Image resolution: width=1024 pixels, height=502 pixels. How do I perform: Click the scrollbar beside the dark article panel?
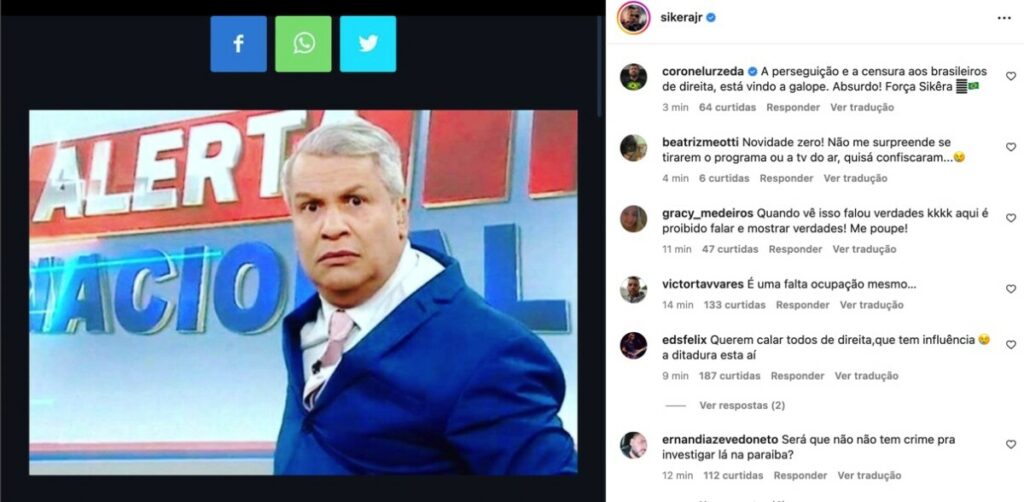[x=600, y=65]
